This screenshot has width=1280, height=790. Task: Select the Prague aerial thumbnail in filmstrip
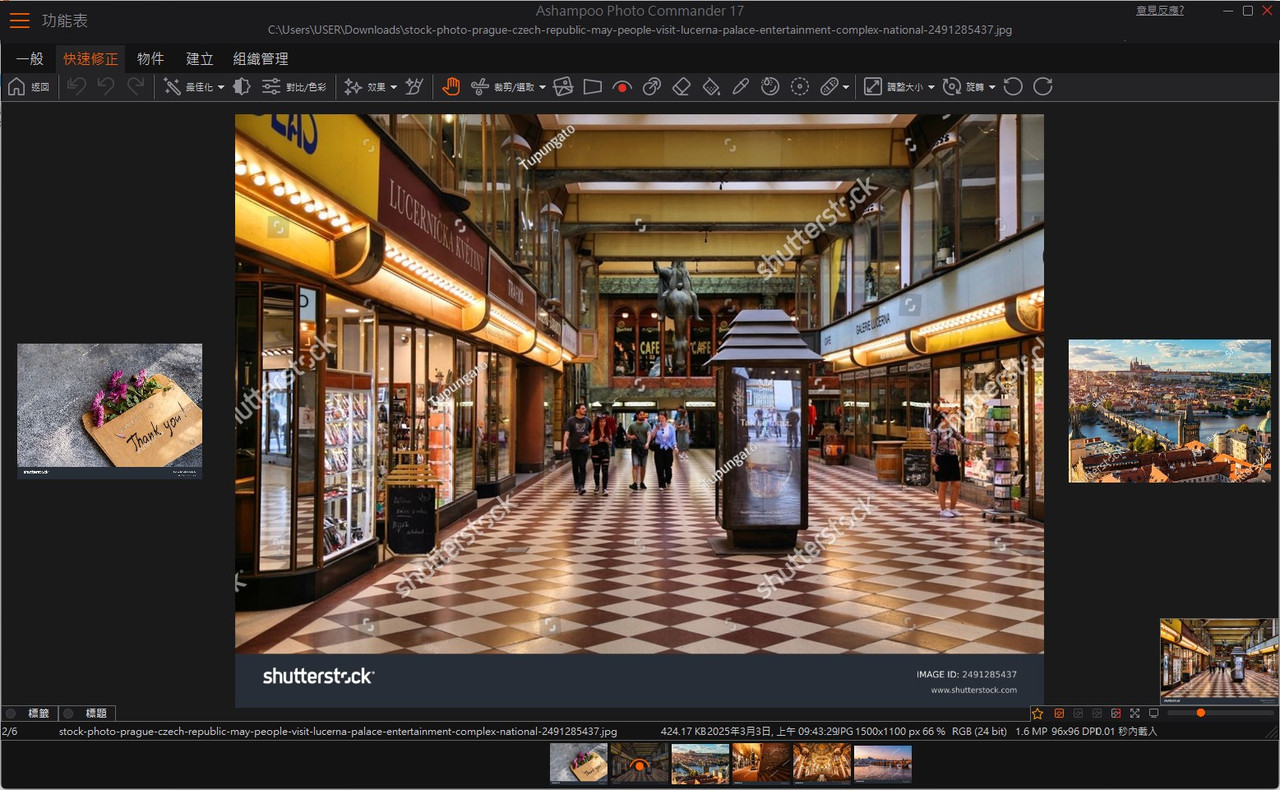click(700, 763)
